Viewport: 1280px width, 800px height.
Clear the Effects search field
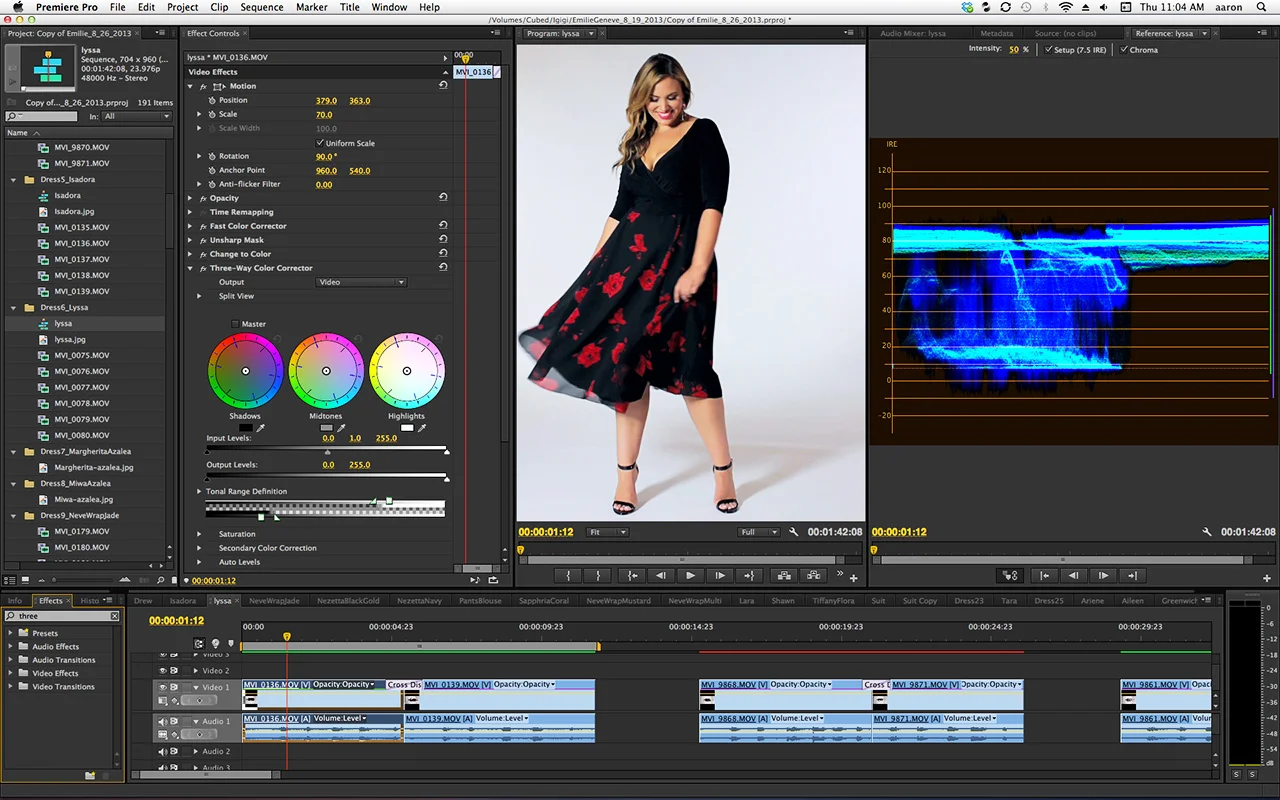114,616
